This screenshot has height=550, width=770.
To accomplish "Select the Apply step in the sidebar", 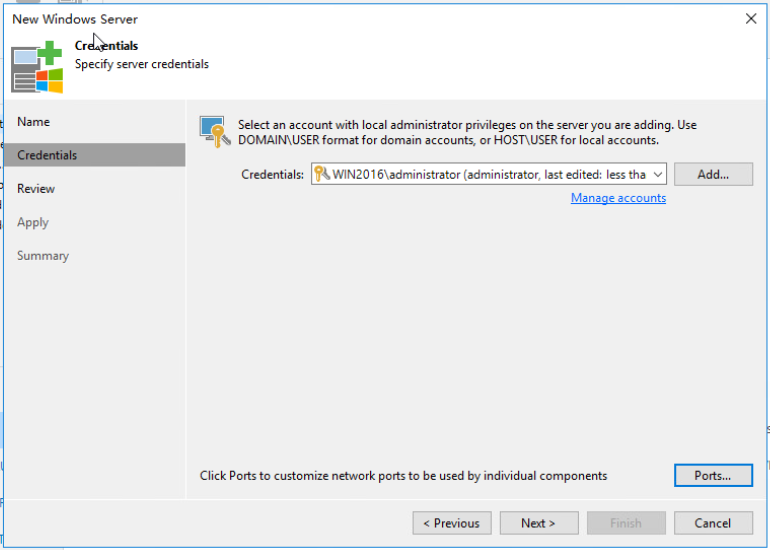I will [33, 222].
